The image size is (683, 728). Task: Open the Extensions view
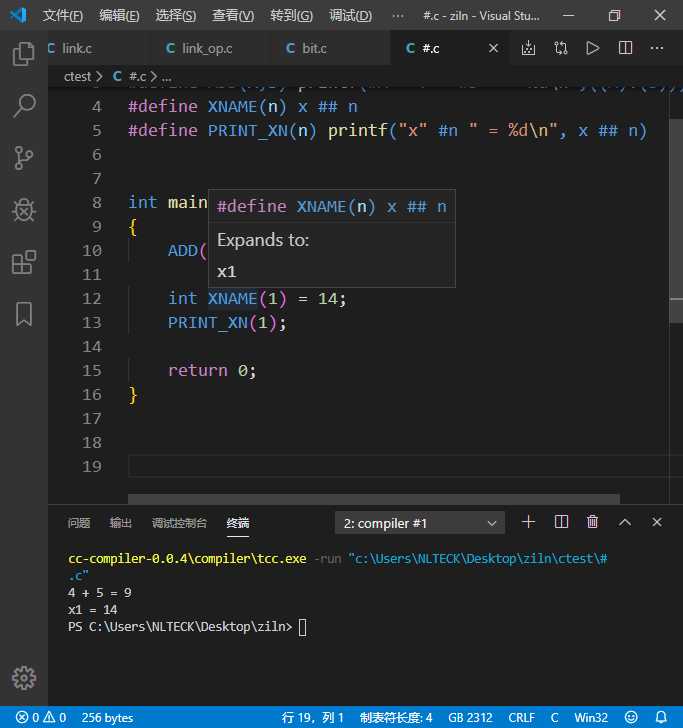[24, 262]
